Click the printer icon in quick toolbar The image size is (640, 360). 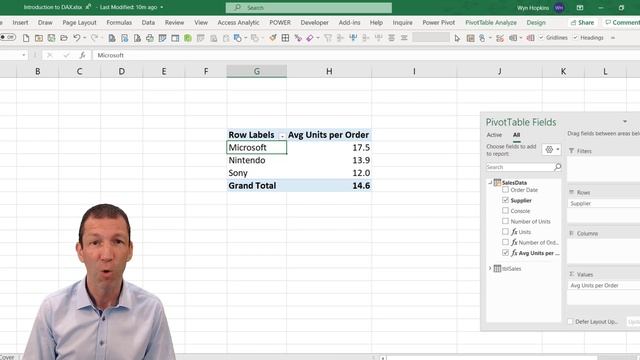click(150, 38)
